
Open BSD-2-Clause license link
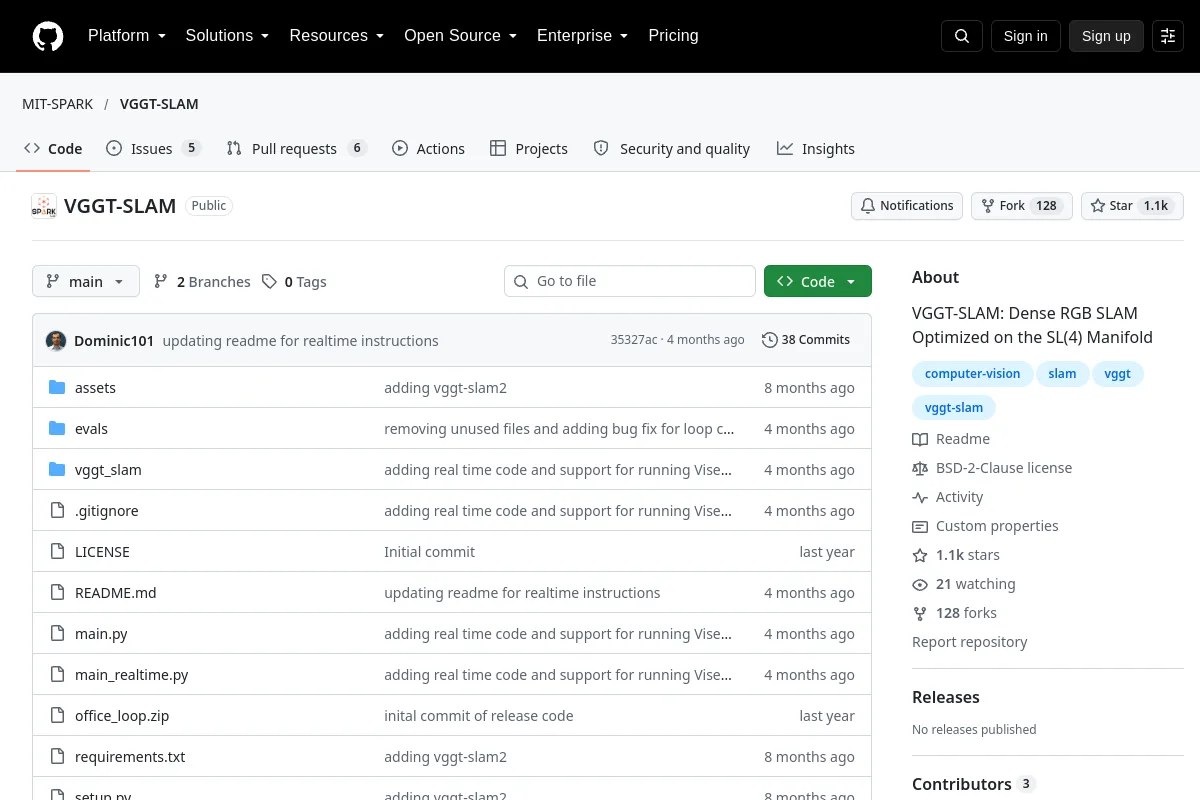click(x=992, y=468)
